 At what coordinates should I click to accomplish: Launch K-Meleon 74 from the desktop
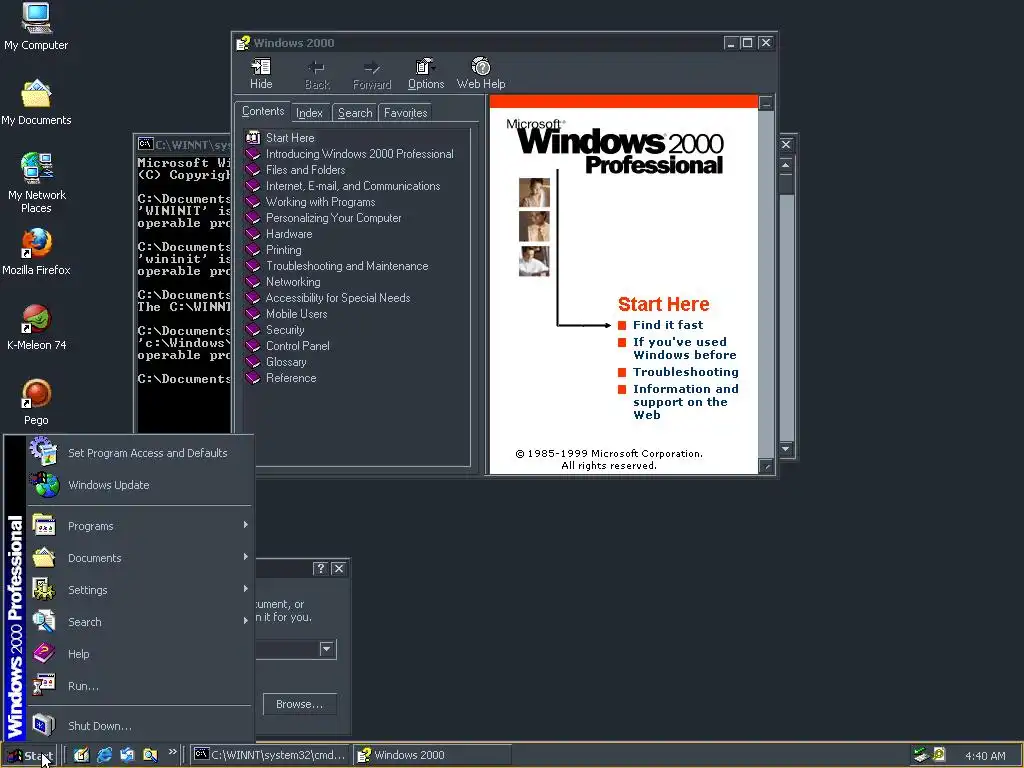(x=36, y=319)
